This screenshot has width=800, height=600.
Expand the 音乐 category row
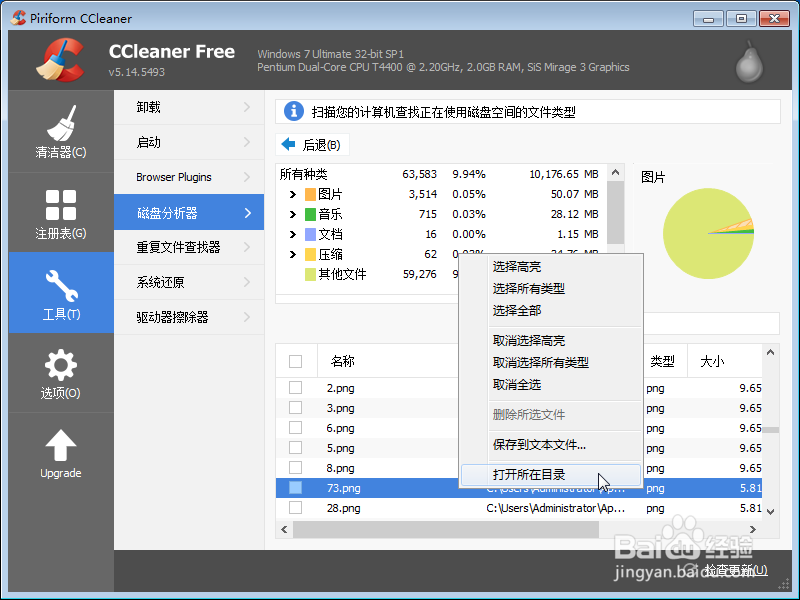coord(292,214)
